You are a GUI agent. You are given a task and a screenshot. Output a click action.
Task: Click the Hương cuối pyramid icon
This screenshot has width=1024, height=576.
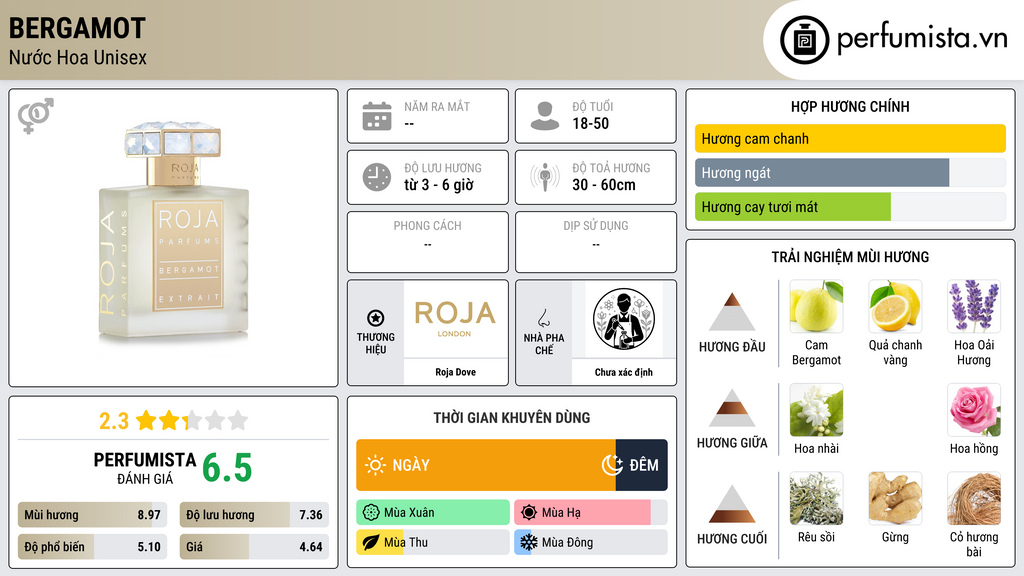[x=732, y=504]
